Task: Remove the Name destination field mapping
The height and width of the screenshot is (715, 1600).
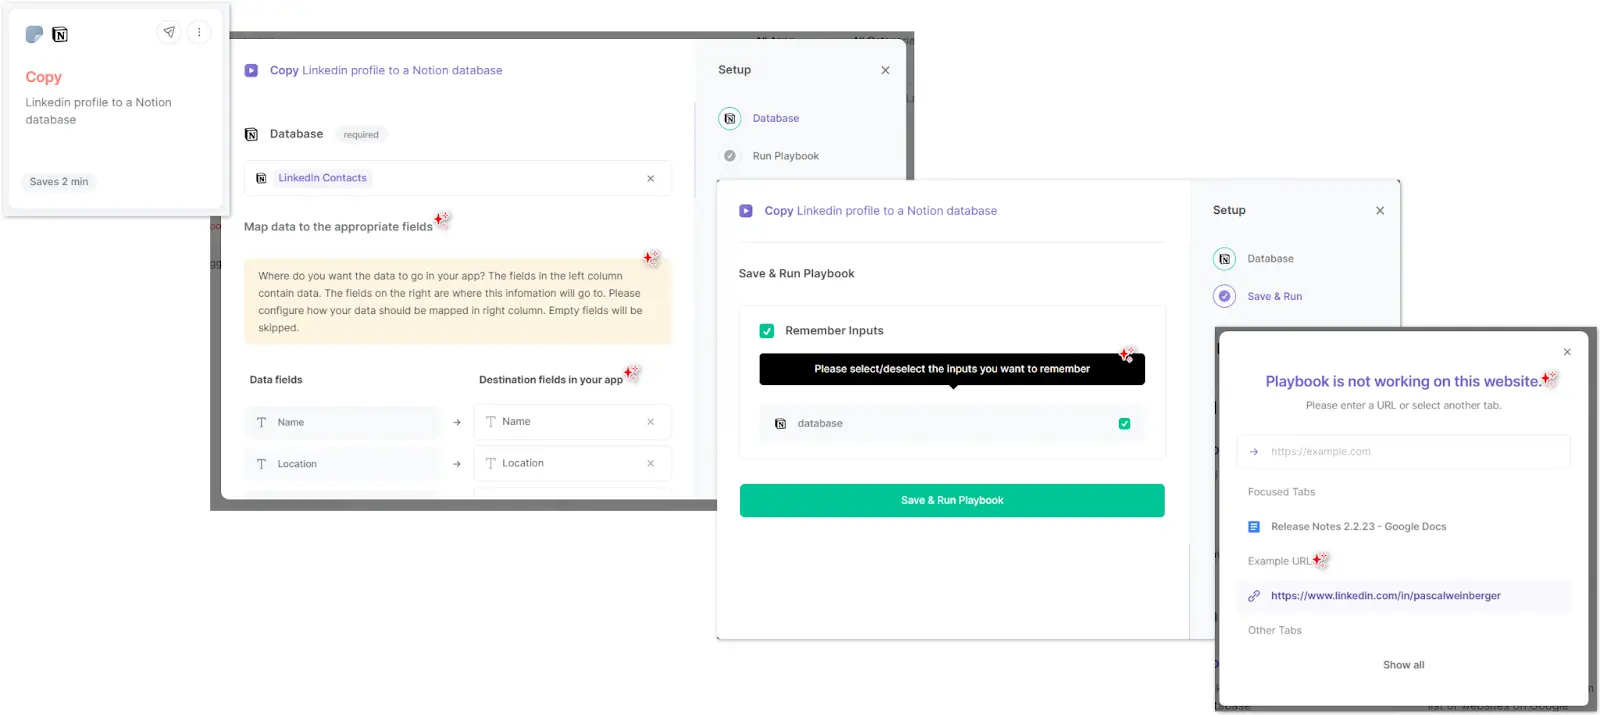Action: point(651,422)
